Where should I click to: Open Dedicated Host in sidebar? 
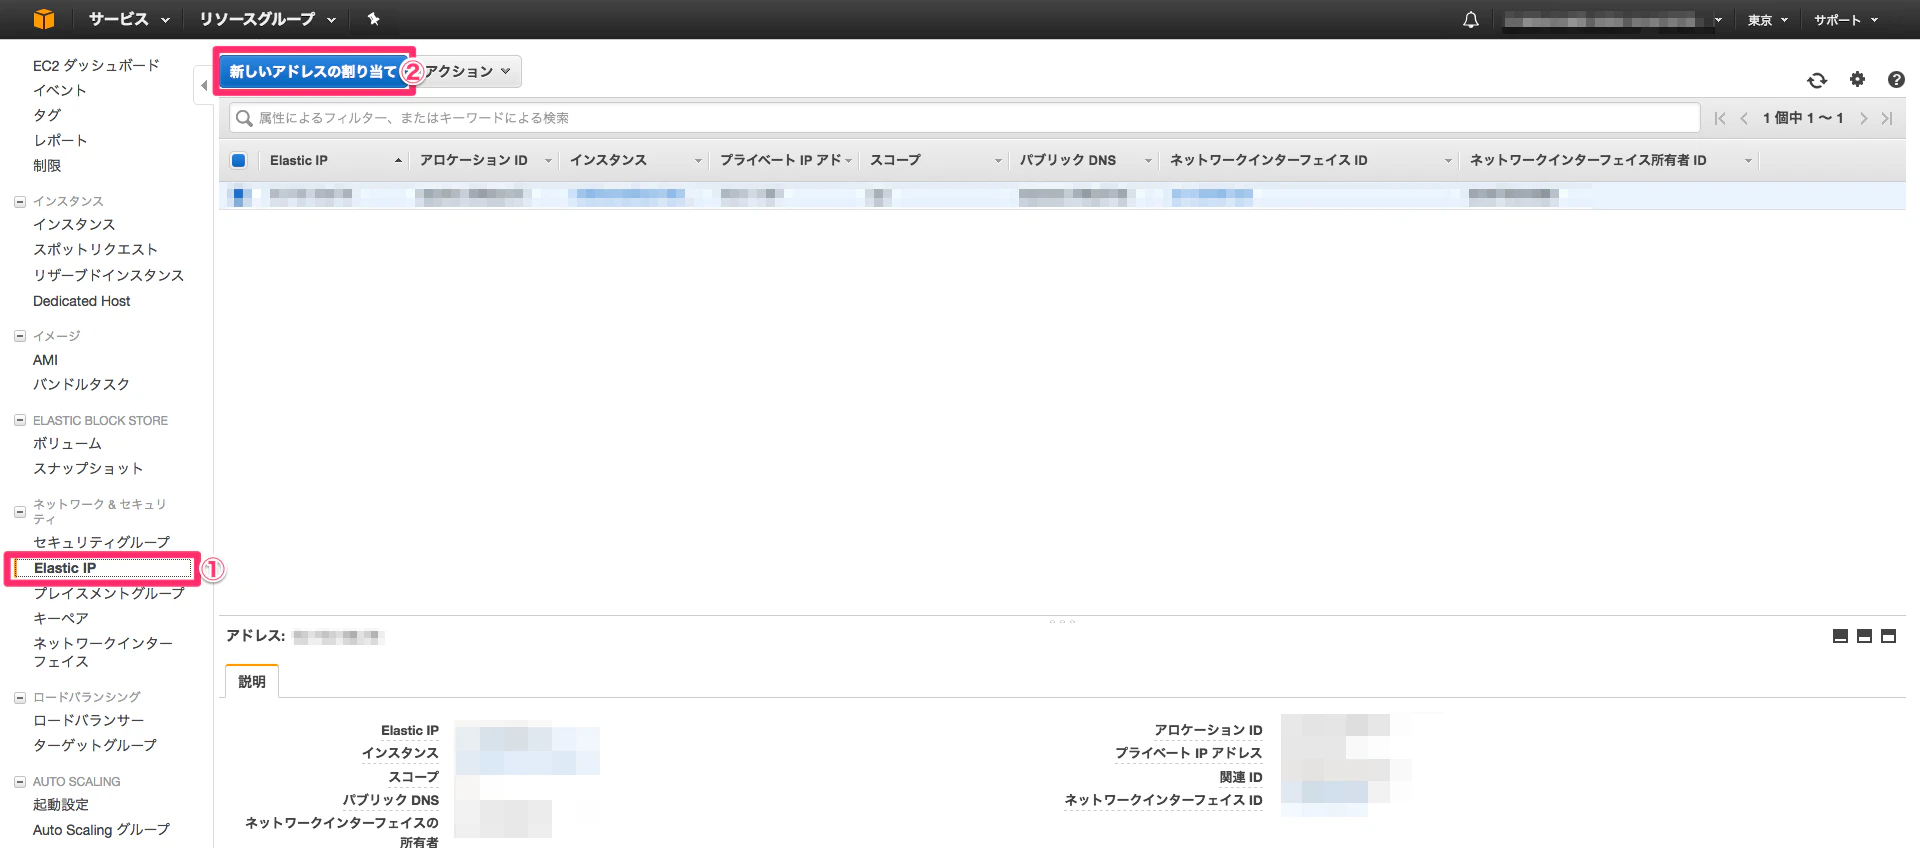(82, 301)
